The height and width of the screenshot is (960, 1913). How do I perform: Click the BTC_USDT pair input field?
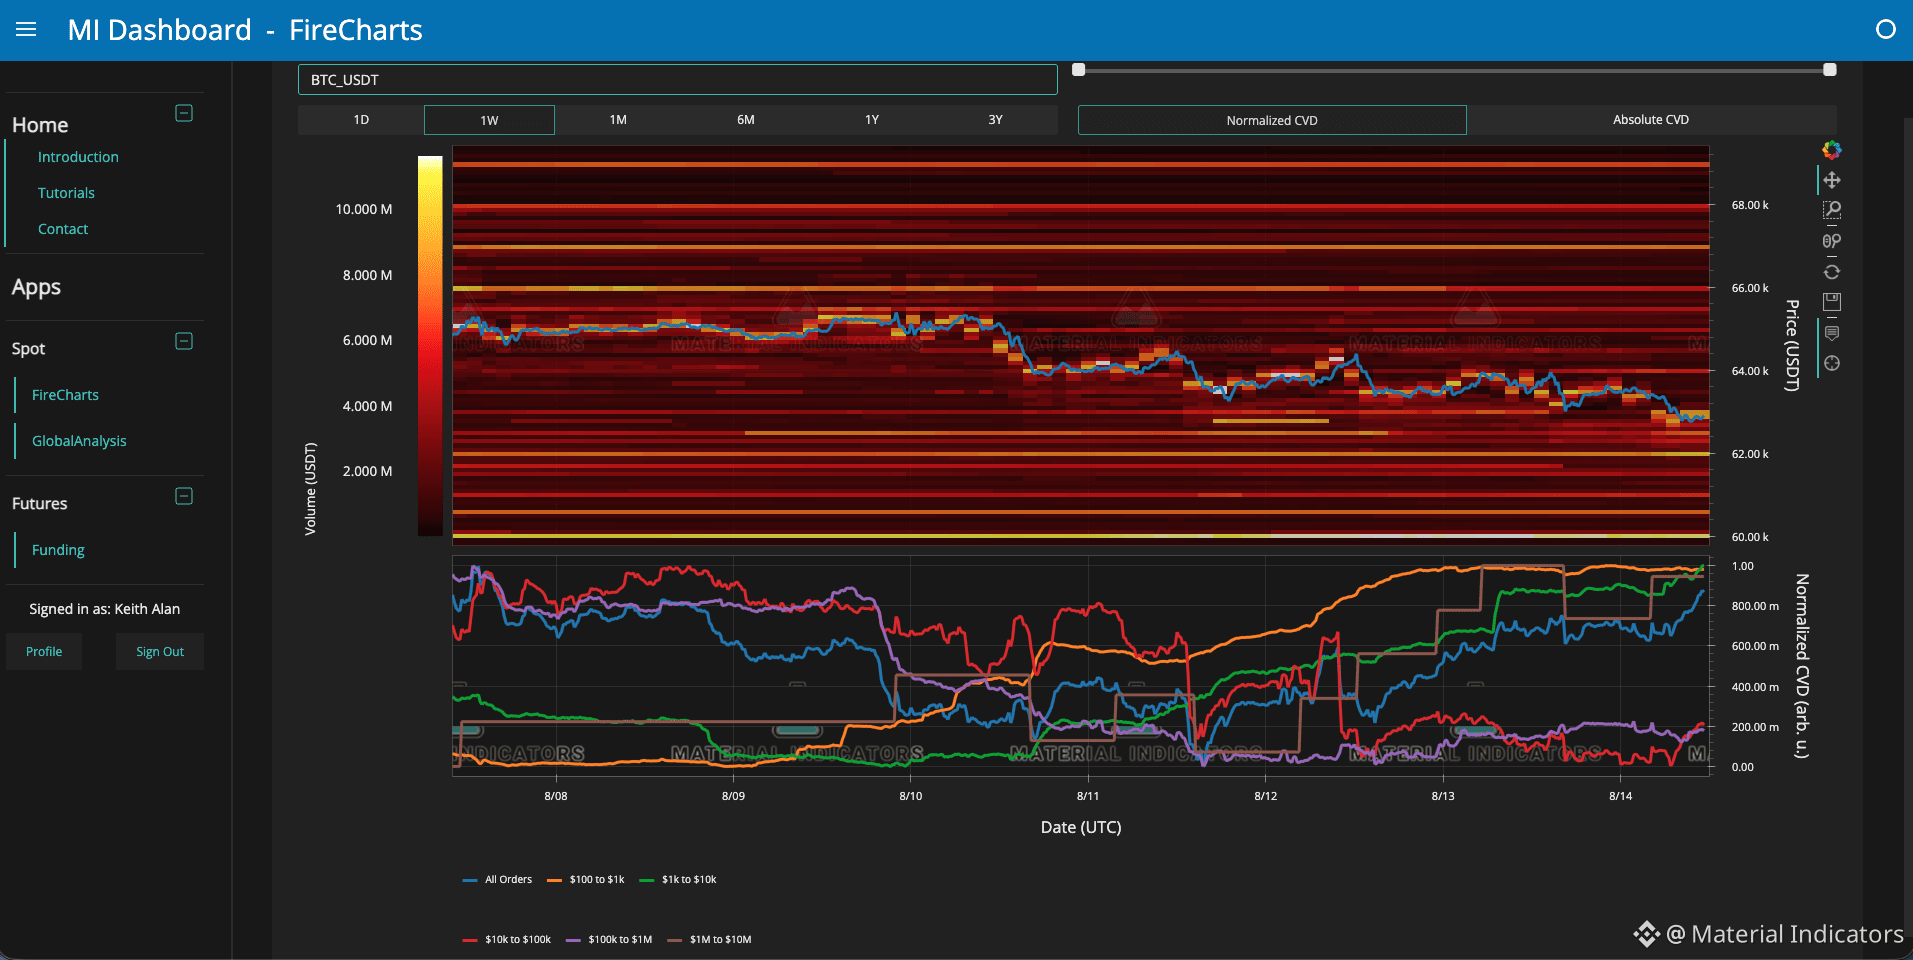(677, 80)
